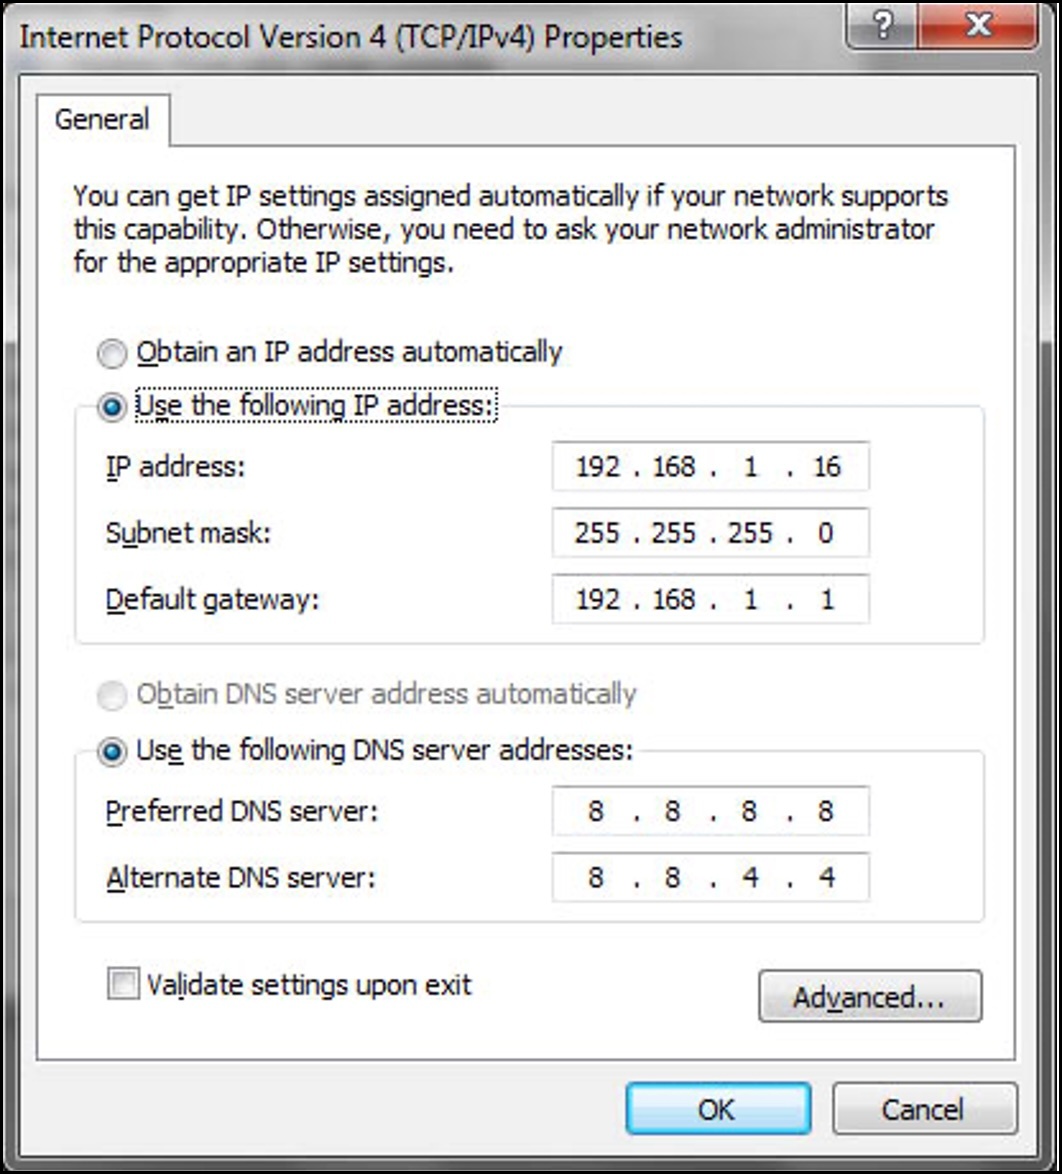Click the Alternate DNS server field

(711, 877)
